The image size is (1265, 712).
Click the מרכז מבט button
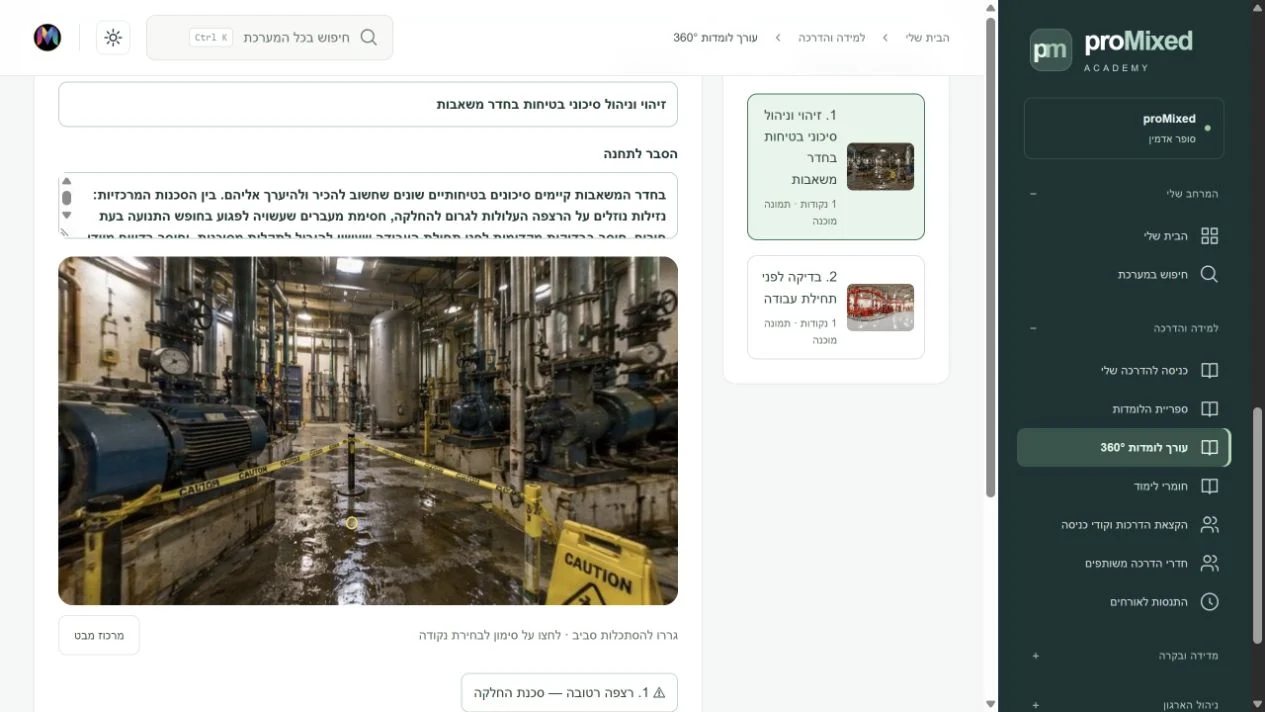(x=99, y=635)
